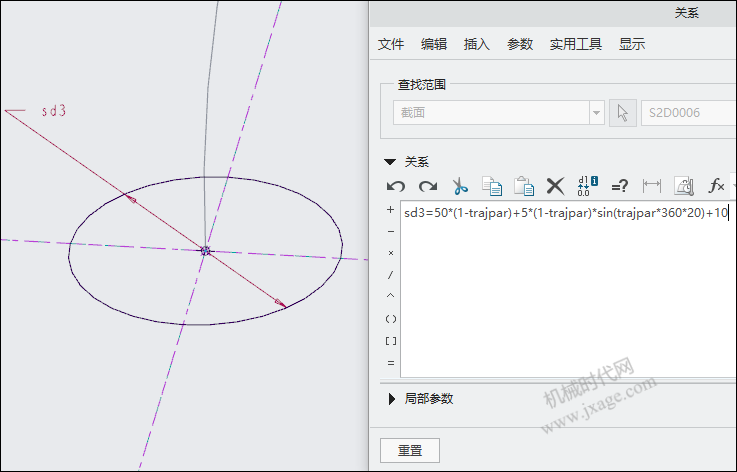Image resolution: width=737 pixels, height=472 pixels.
Task: Collapse the 关系 section triangle
Action: 390,162
